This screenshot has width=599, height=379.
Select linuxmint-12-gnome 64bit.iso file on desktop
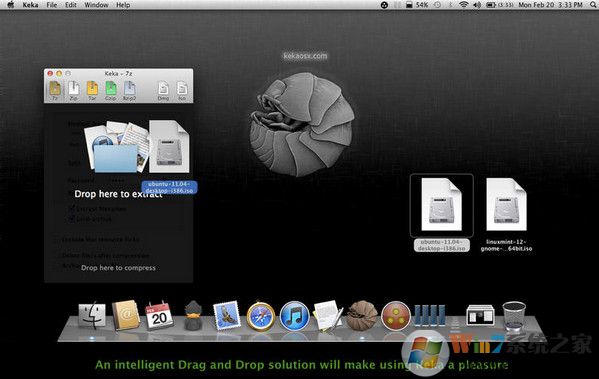[x=506, y=214]
